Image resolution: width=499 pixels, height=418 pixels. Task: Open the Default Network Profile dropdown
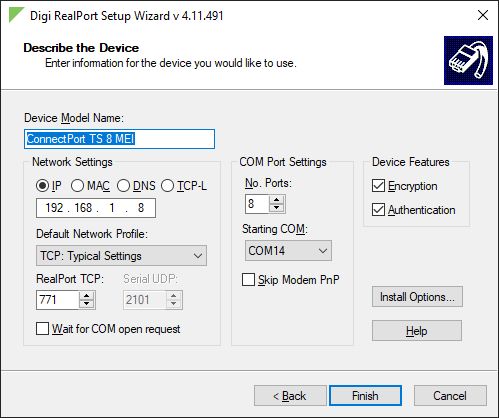point(121,256)
